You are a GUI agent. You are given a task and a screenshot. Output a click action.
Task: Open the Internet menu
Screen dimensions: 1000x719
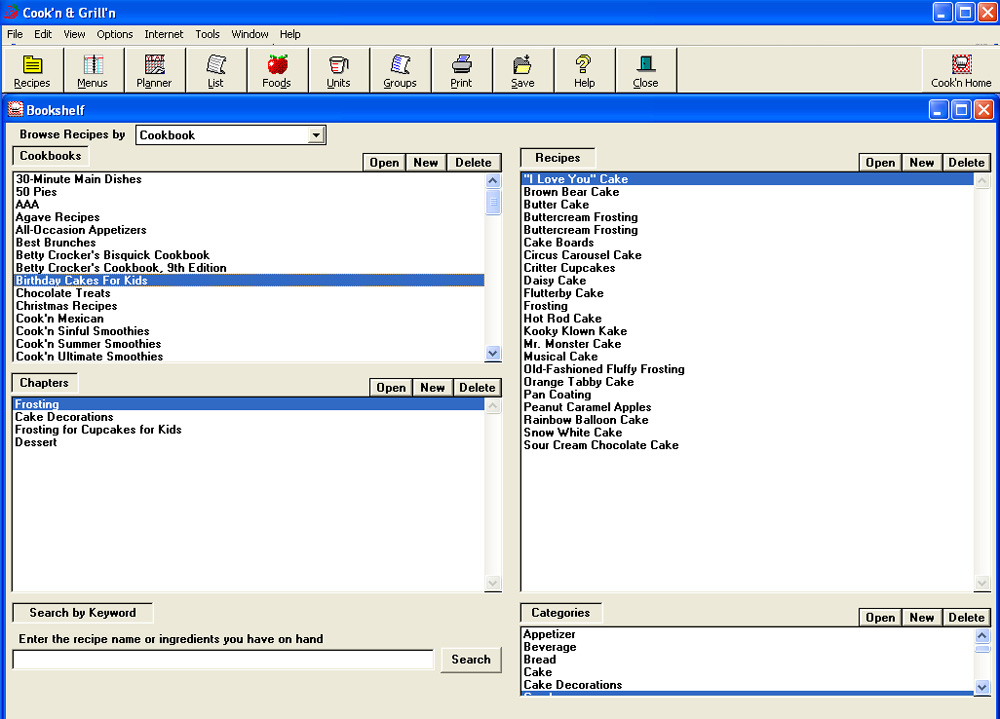pyautogui.click(x=163, y=34)
